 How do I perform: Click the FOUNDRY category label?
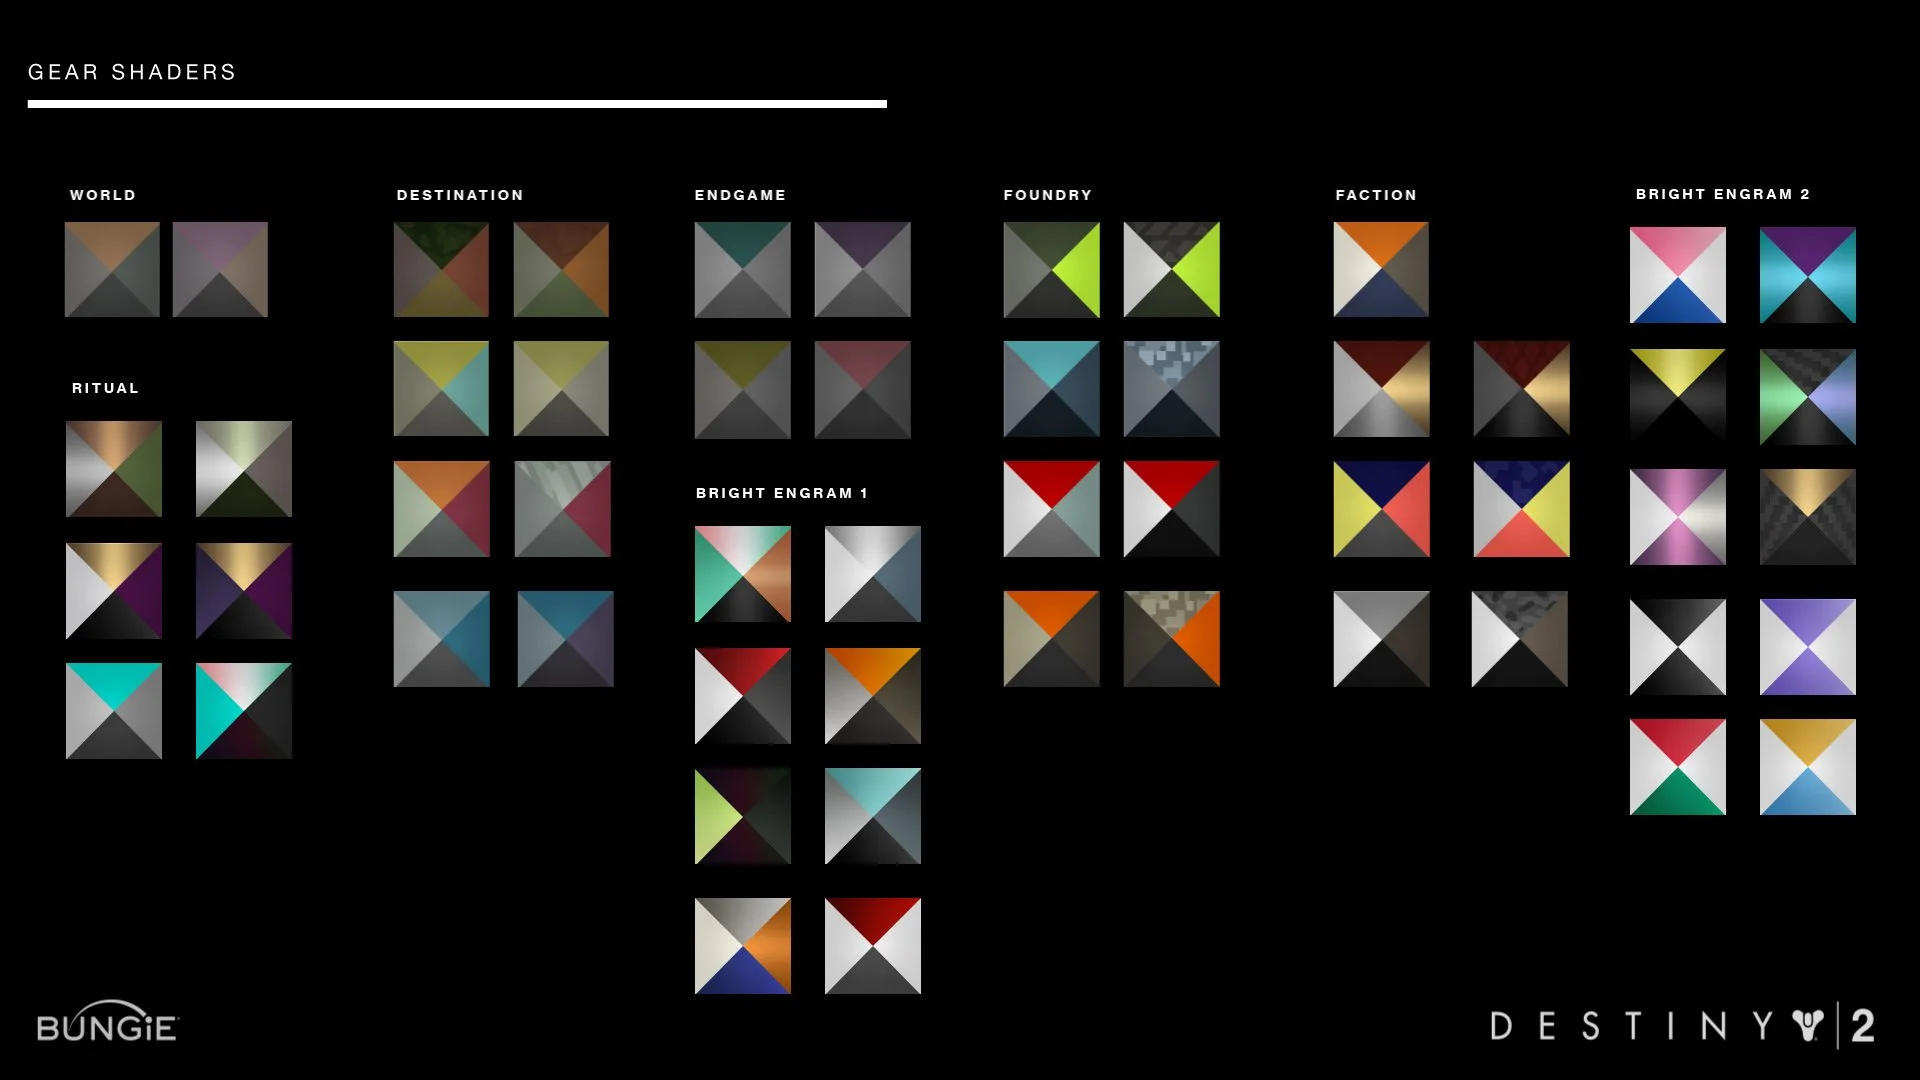[1048, 195]
